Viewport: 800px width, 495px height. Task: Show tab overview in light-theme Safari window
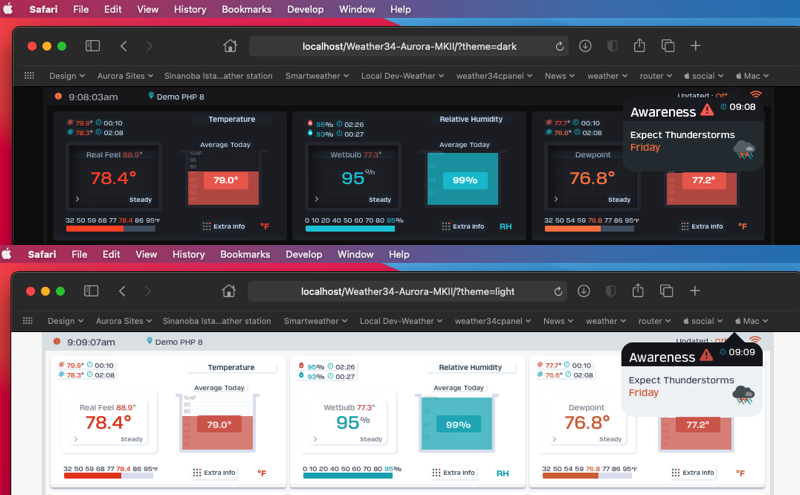click(666, 291)
